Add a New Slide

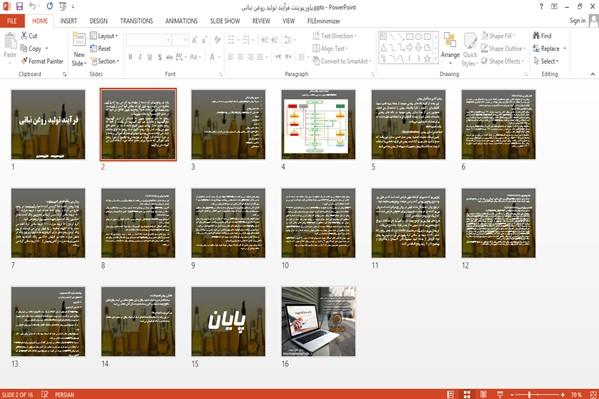79,49
